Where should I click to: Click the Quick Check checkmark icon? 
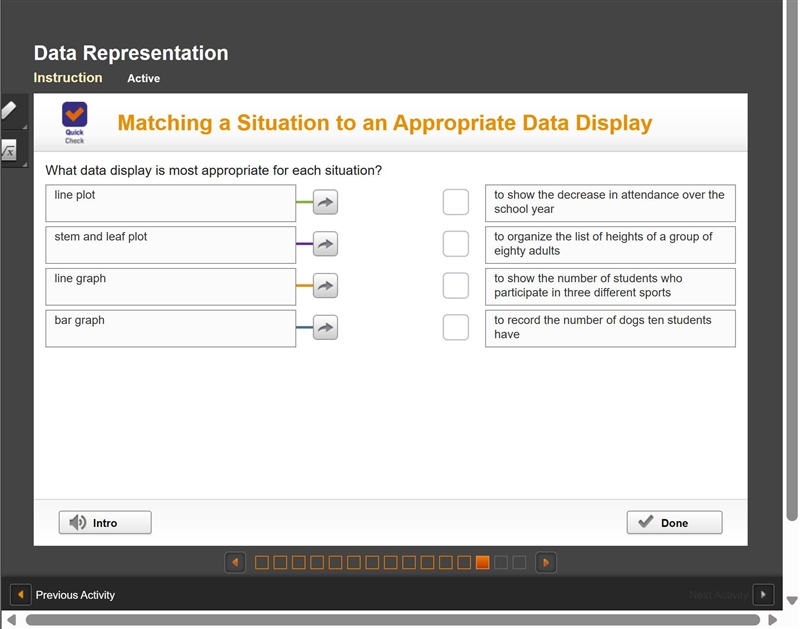click(x=74, y=114)
